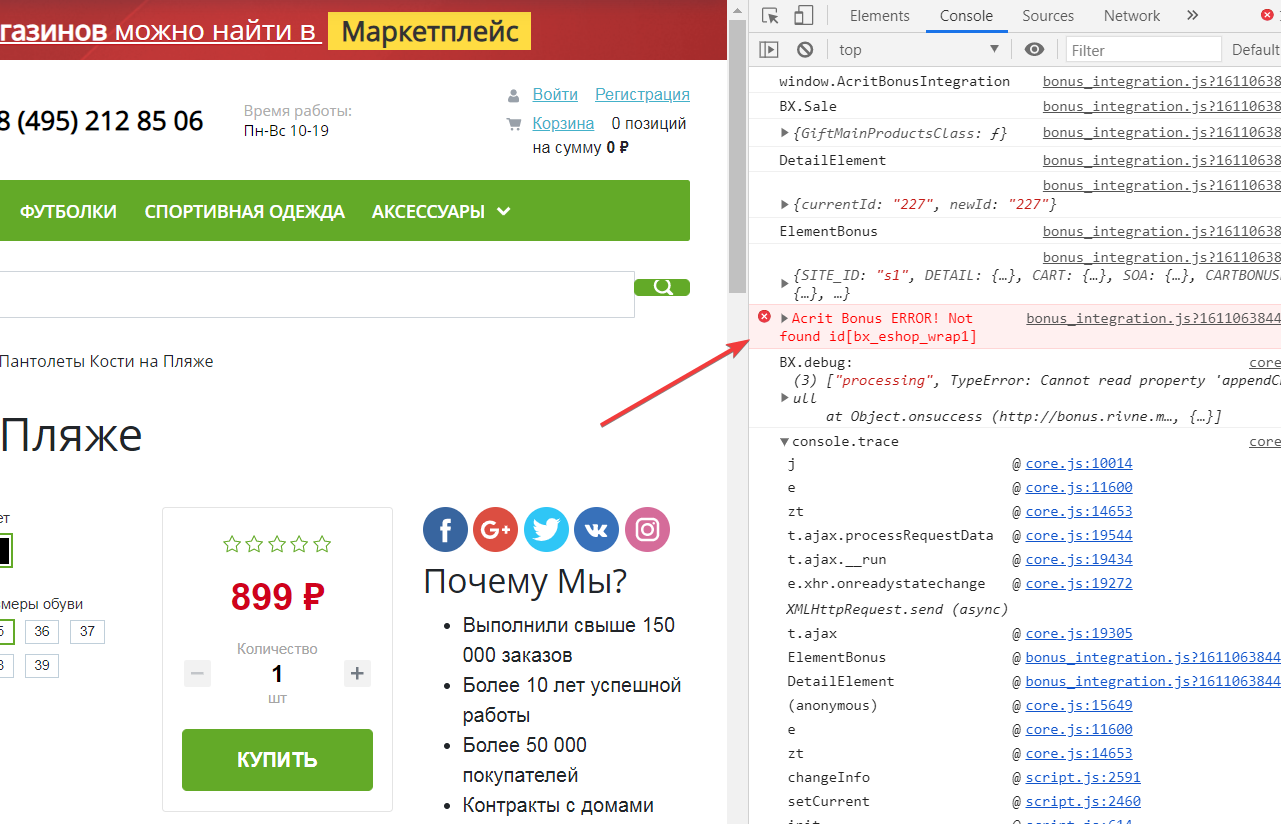Expand the BX.debug processing array
Screen dimensions: 1281x824
point(785,397)
